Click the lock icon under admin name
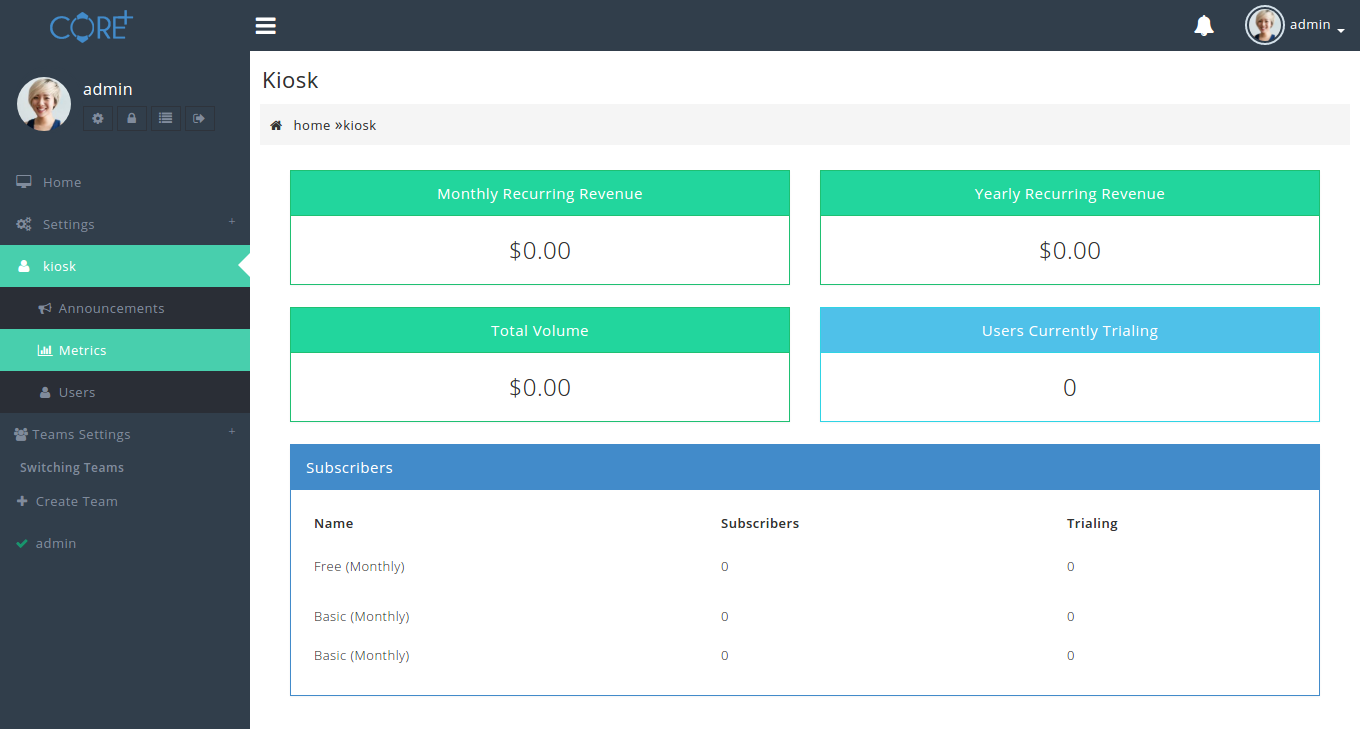The image size is (1360, 729). point(131,118)
